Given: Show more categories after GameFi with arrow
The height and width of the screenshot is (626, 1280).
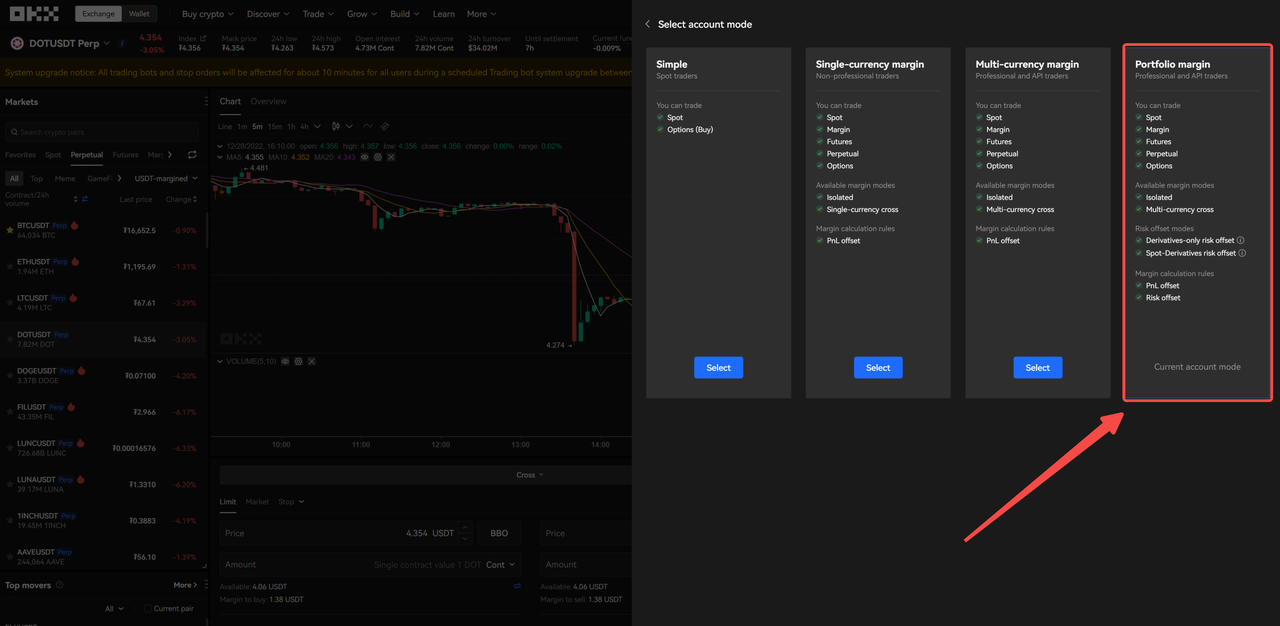Looking at the screenshot, I should pos(121,178).
